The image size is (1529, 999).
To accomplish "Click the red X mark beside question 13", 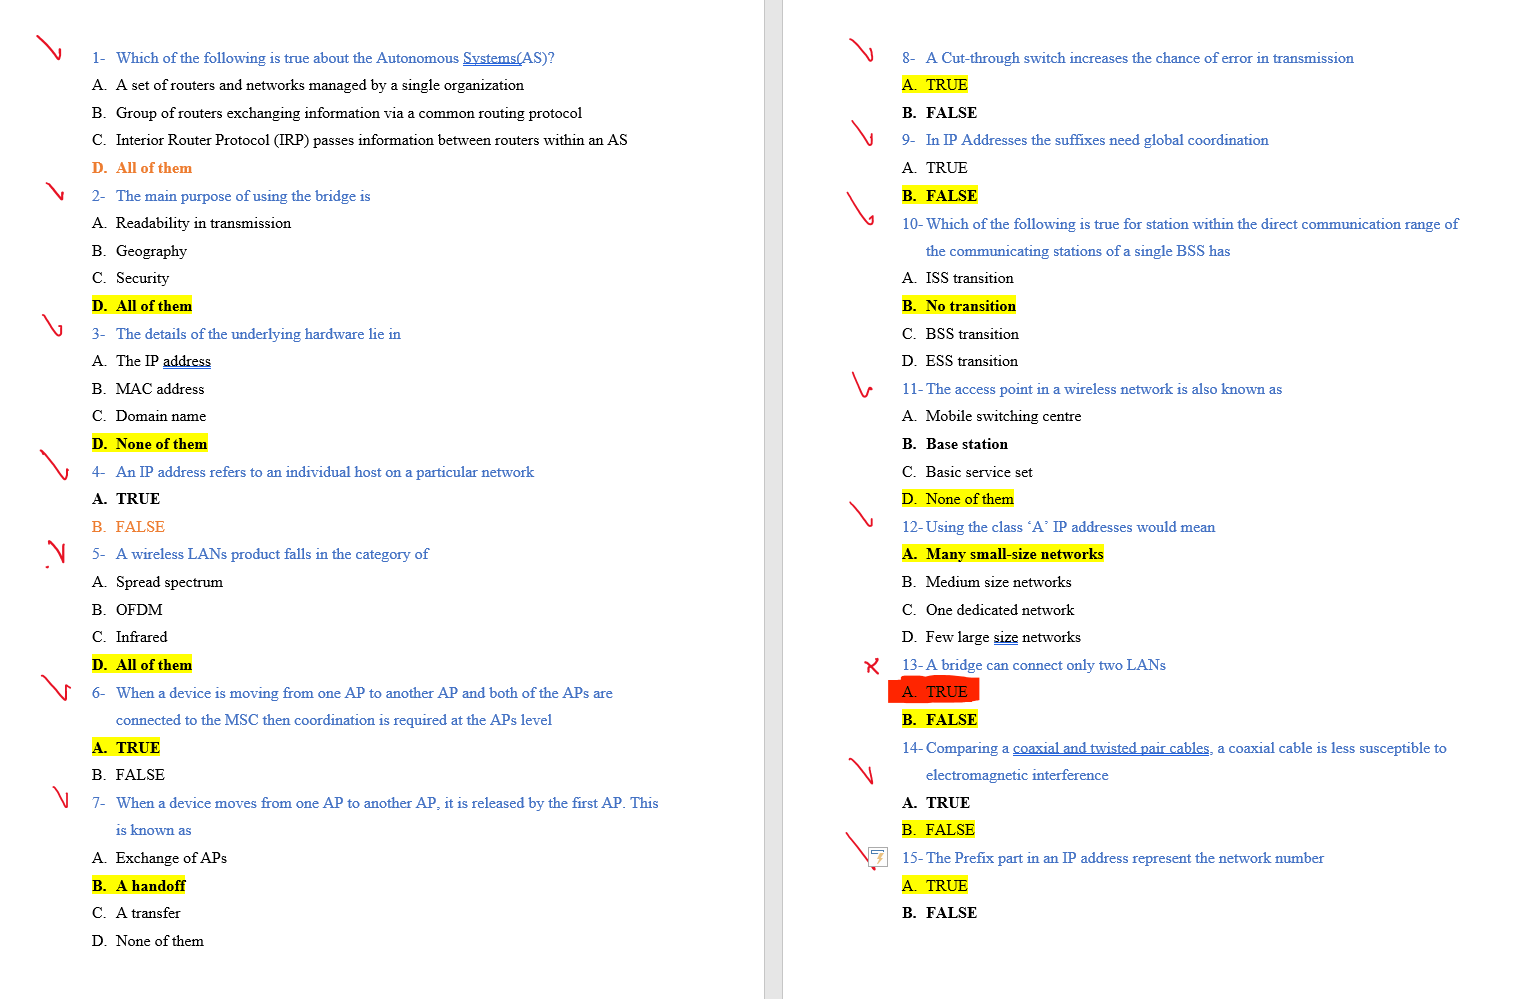I will click(873, 665).
